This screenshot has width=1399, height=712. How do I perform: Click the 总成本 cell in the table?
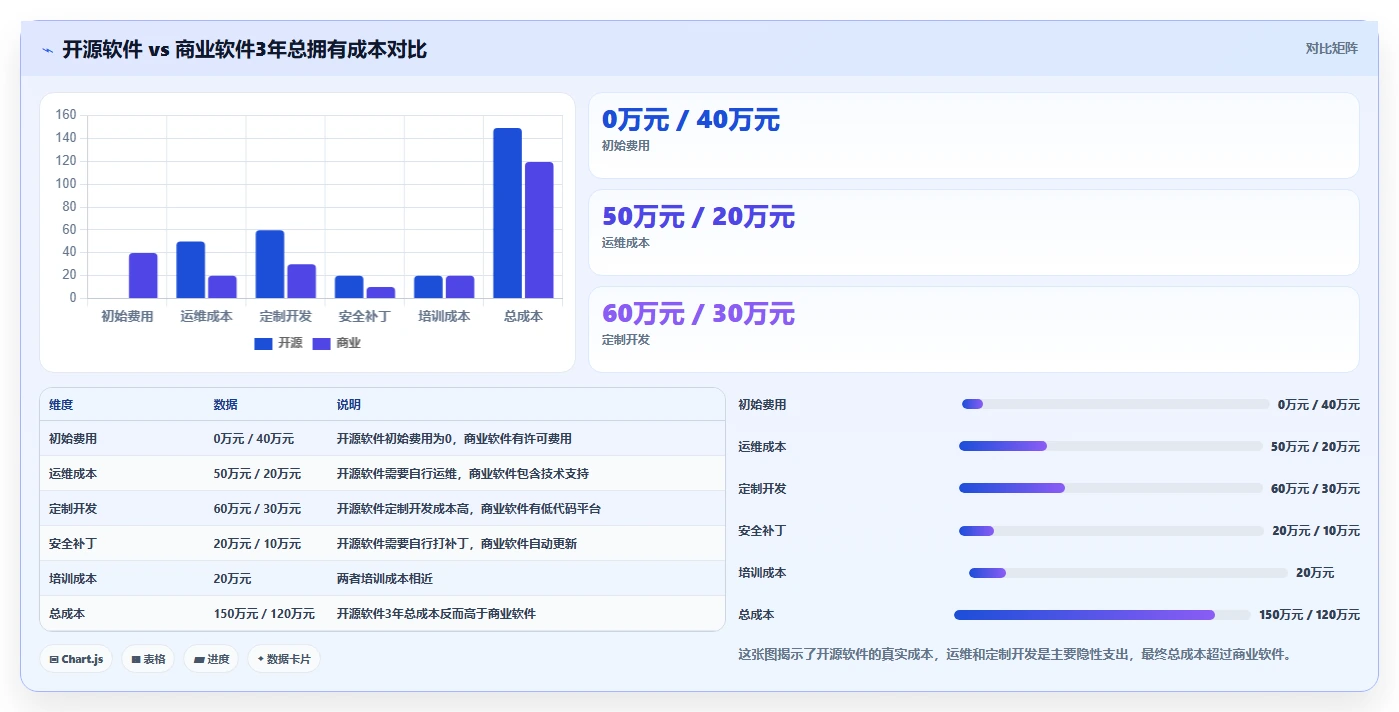click(67, 614)
